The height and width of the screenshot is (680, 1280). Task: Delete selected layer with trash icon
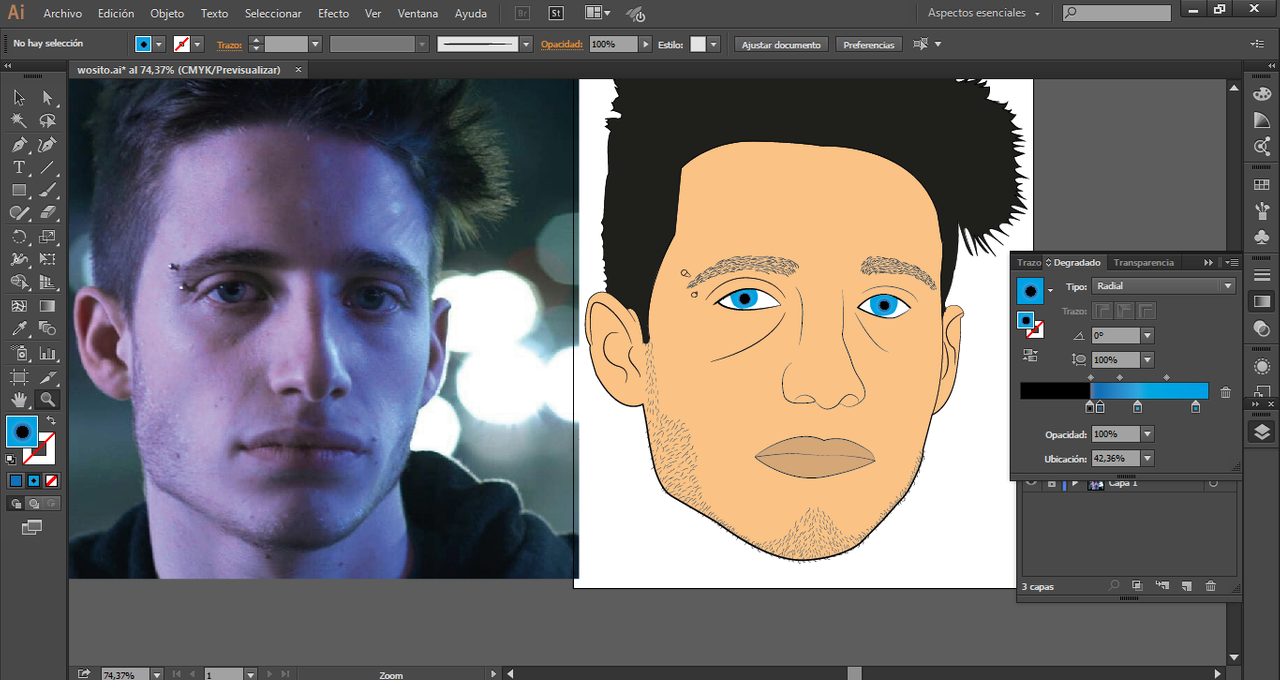pyautogui.click(x=1211, y=586)
